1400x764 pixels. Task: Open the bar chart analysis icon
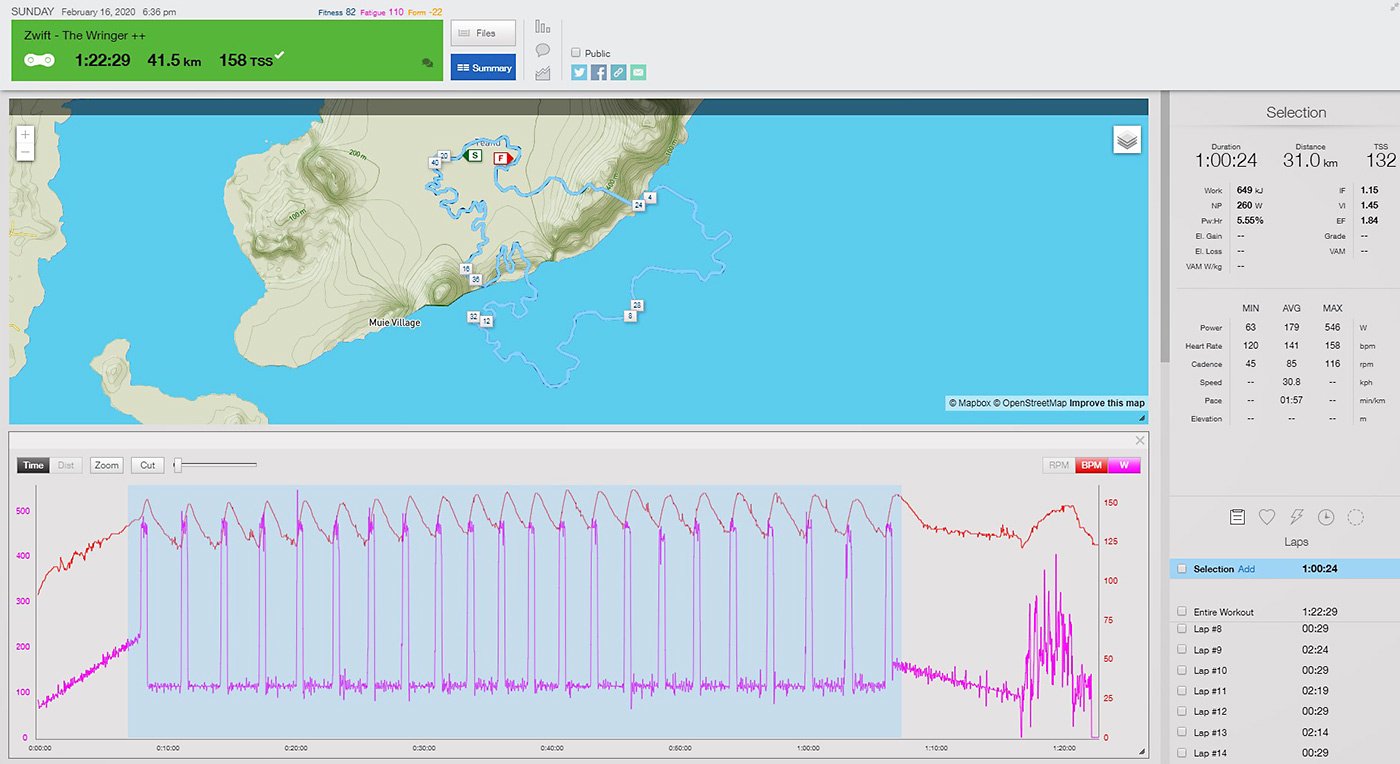coord(543,27)
